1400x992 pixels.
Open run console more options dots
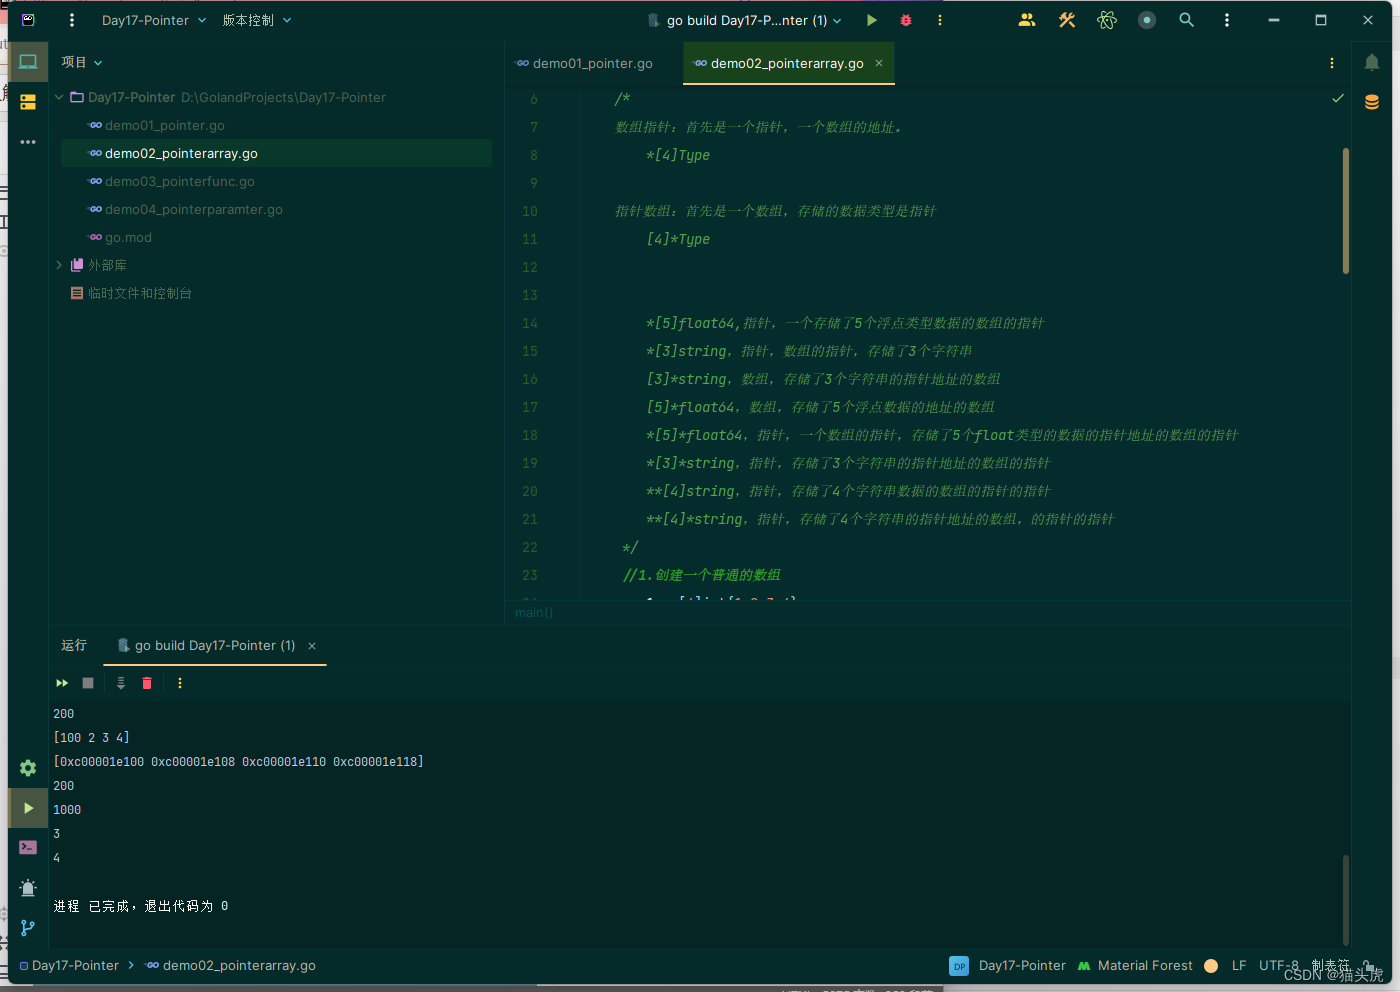[180, 683]
